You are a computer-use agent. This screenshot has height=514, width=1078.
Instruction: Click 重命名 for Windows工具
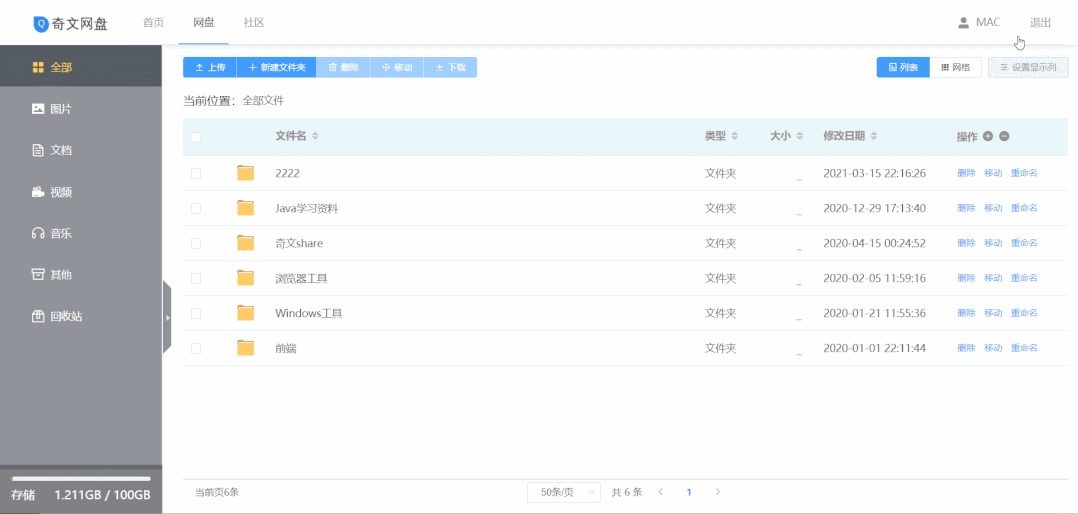click(1024, 313)
